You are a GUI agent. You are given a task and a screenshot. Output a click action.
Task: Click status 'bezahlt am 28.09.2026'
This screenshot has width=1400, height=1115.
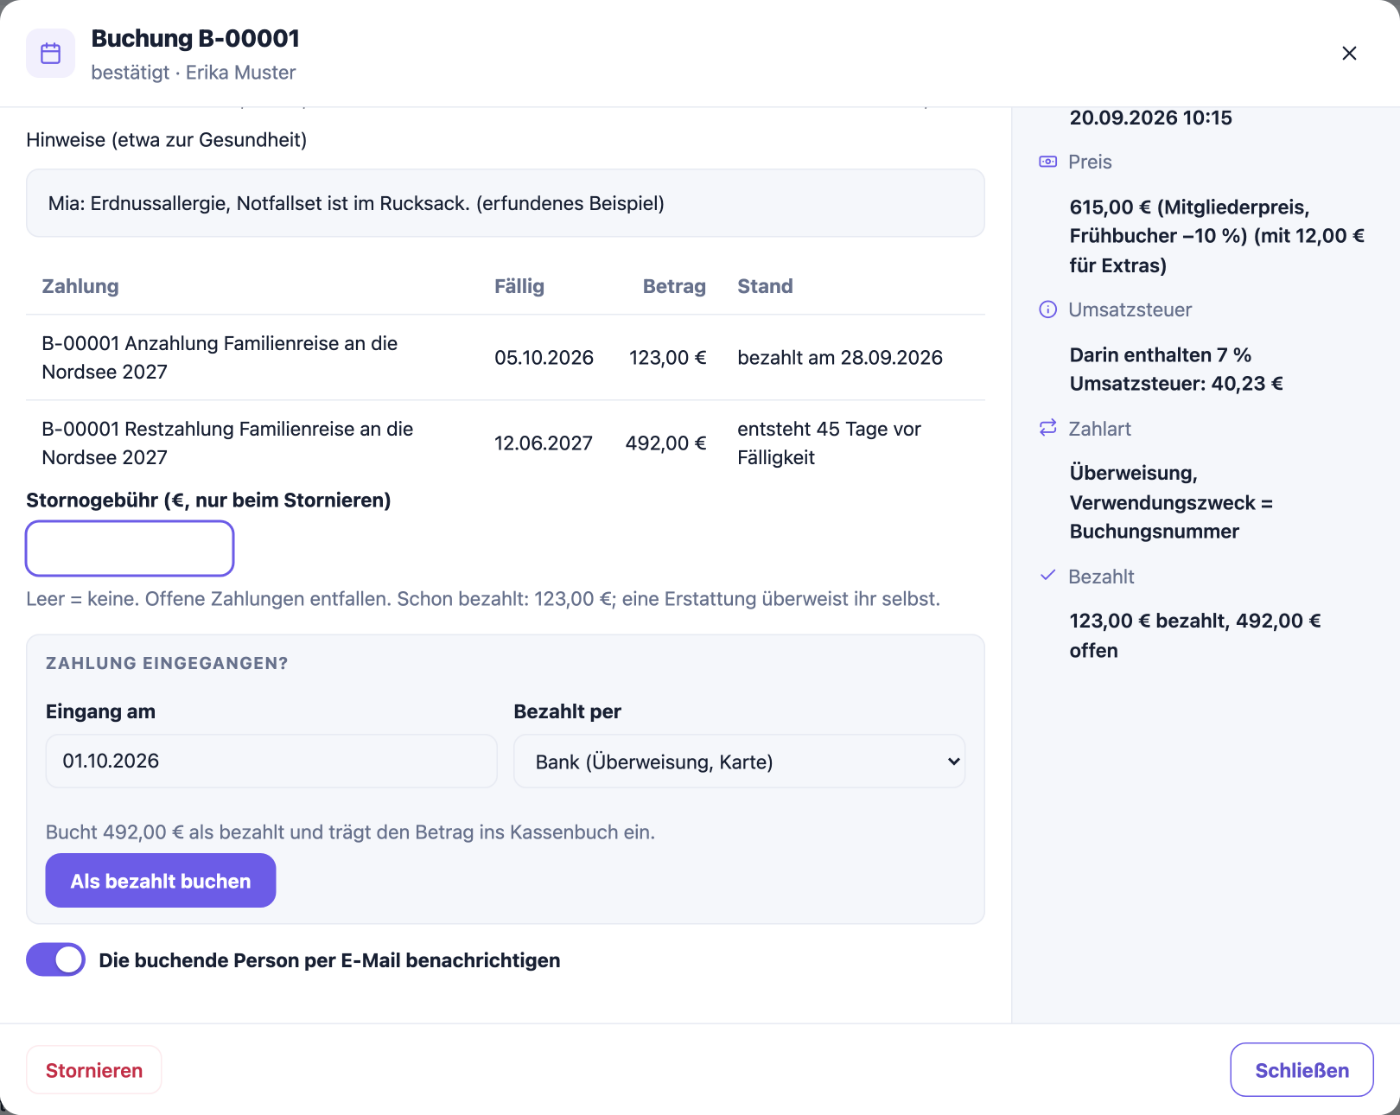[840, 358]
